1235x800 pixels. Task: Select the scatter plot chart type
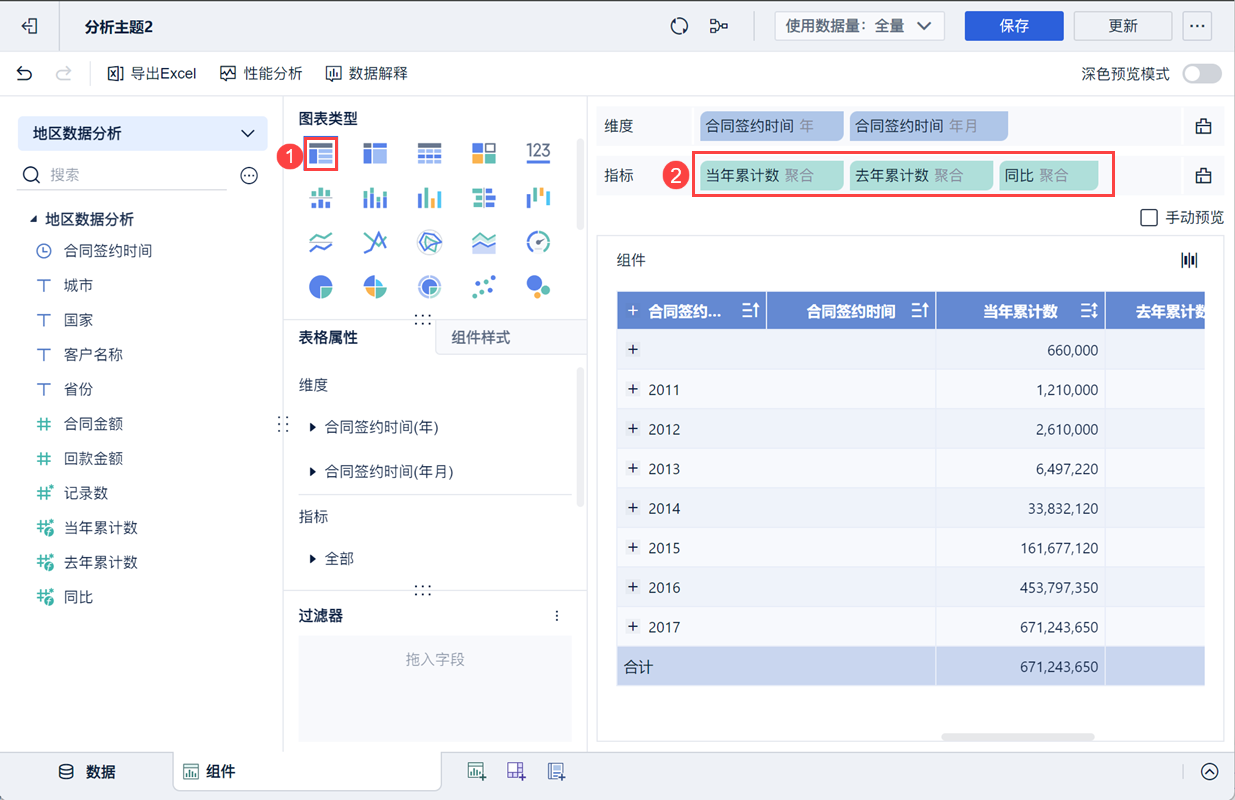click(x=484, y=287)
